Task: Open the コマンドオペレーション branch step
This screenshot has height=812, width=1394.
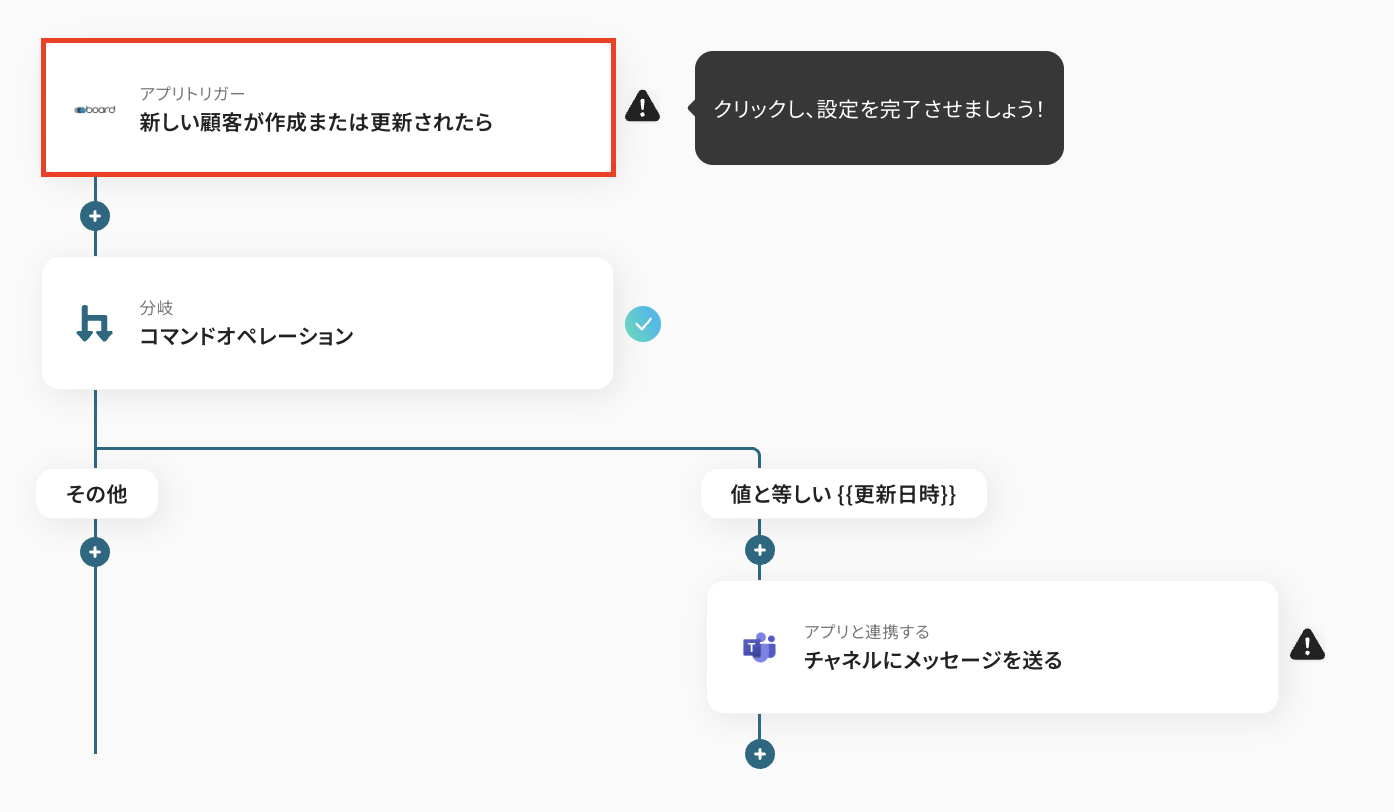Action: (247, 336)
